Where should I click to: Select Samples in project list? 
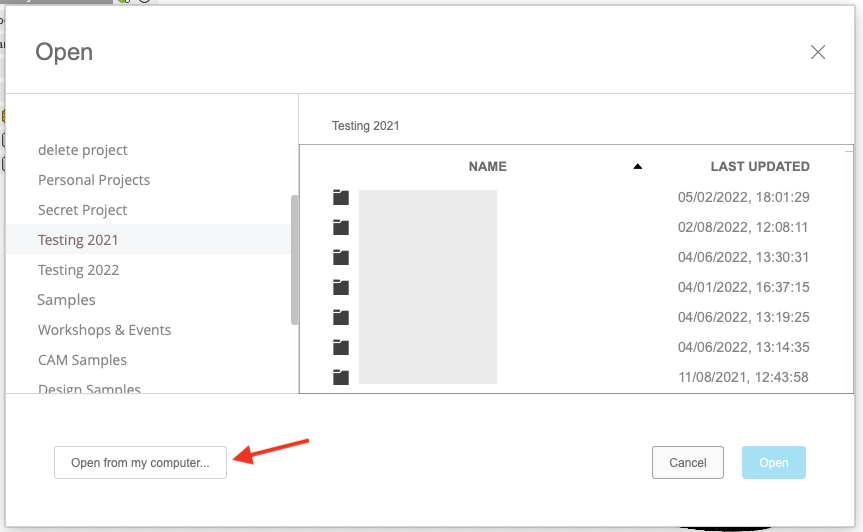[x=67, y=300]
